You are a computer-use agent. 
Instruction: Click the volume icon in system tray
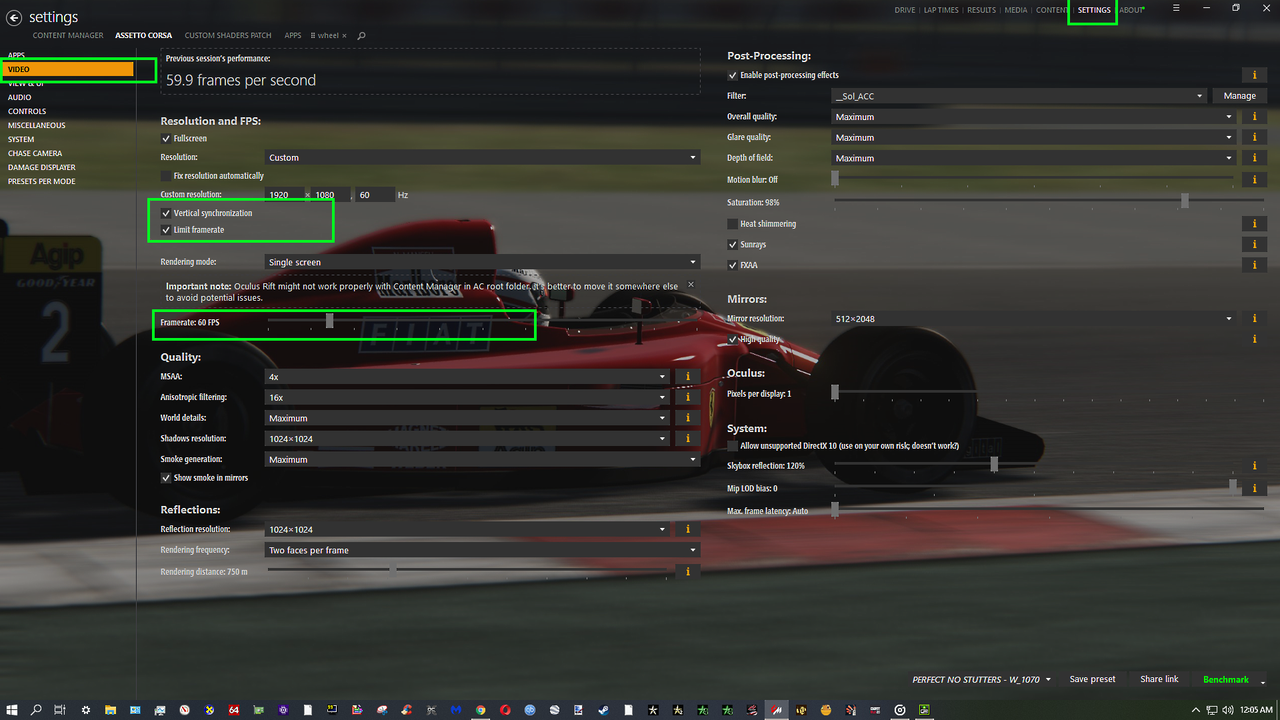[x=1227, y=709]
